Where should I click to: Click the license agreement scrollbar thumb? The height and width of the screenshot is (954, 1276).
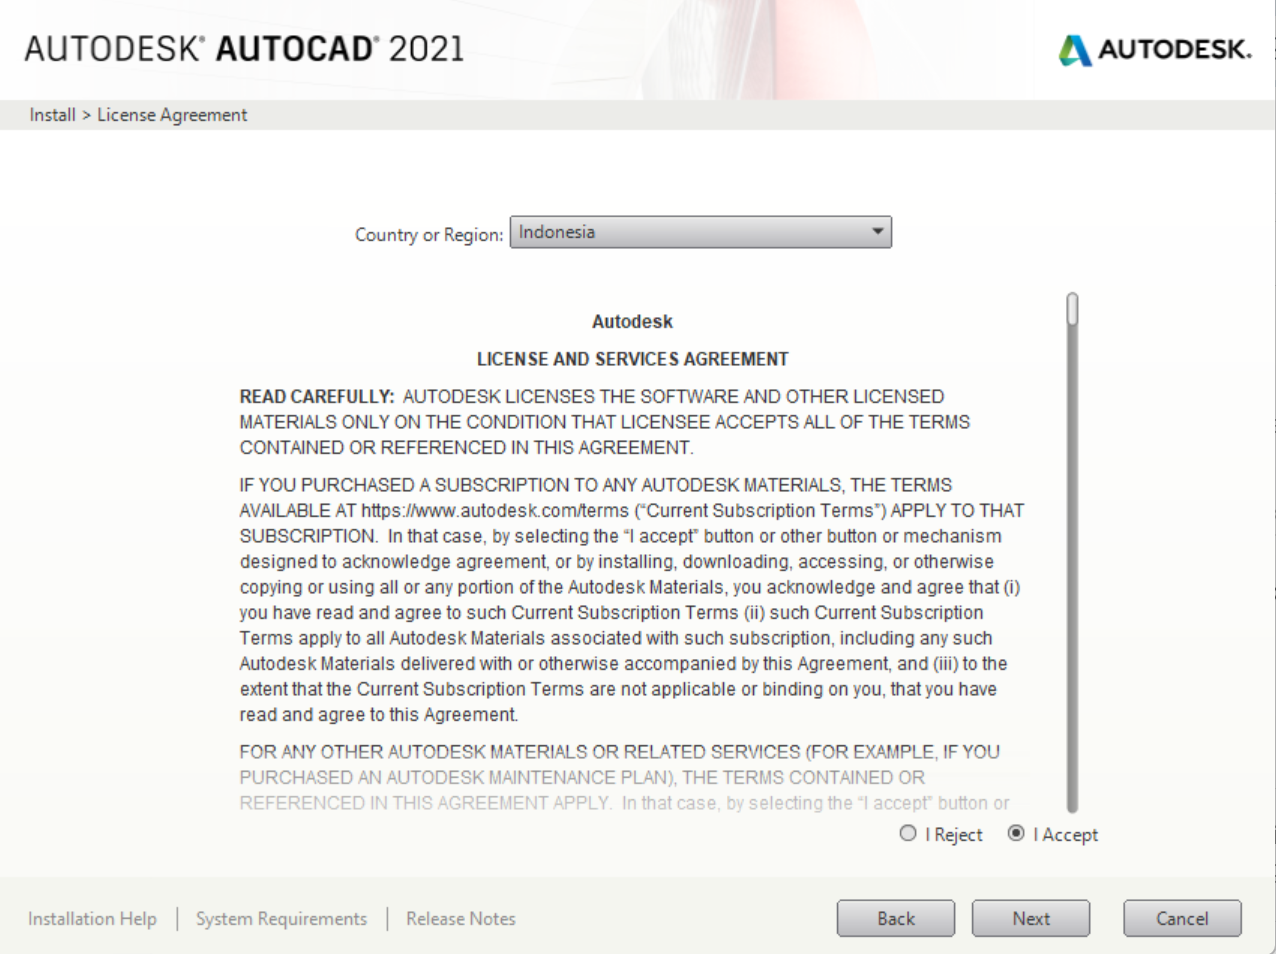pyautogui.click(x=1072, y=309)
